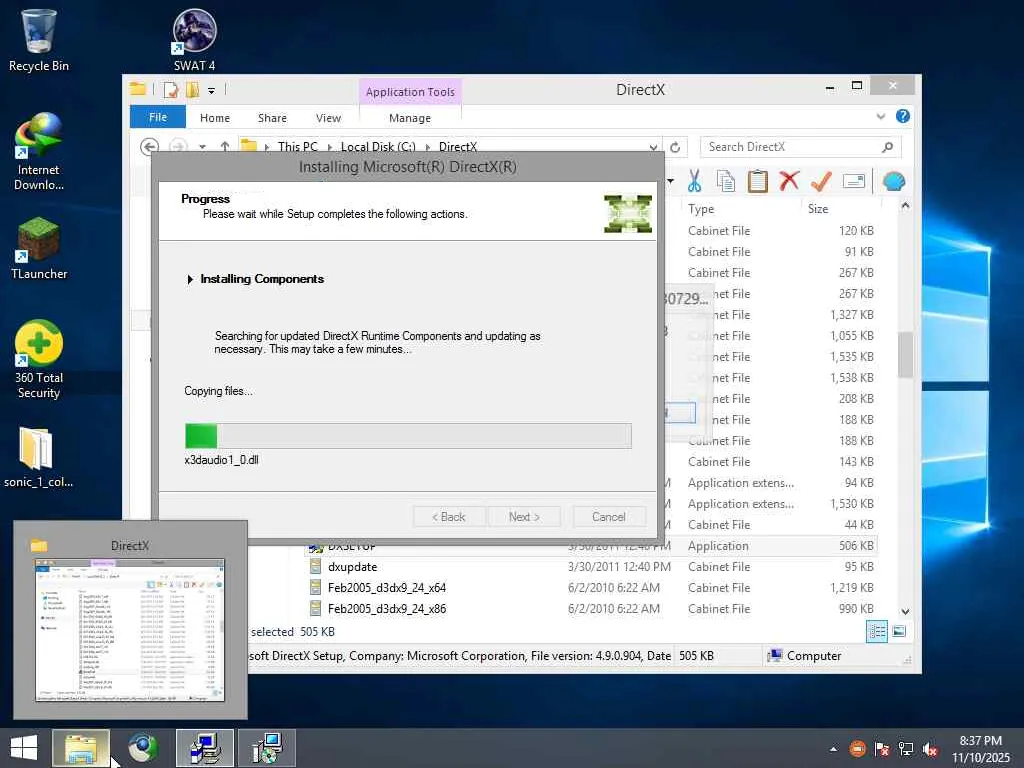Click the Cut scissors icon in toolbar
The image size is (1024, 768).
[694, 181]
